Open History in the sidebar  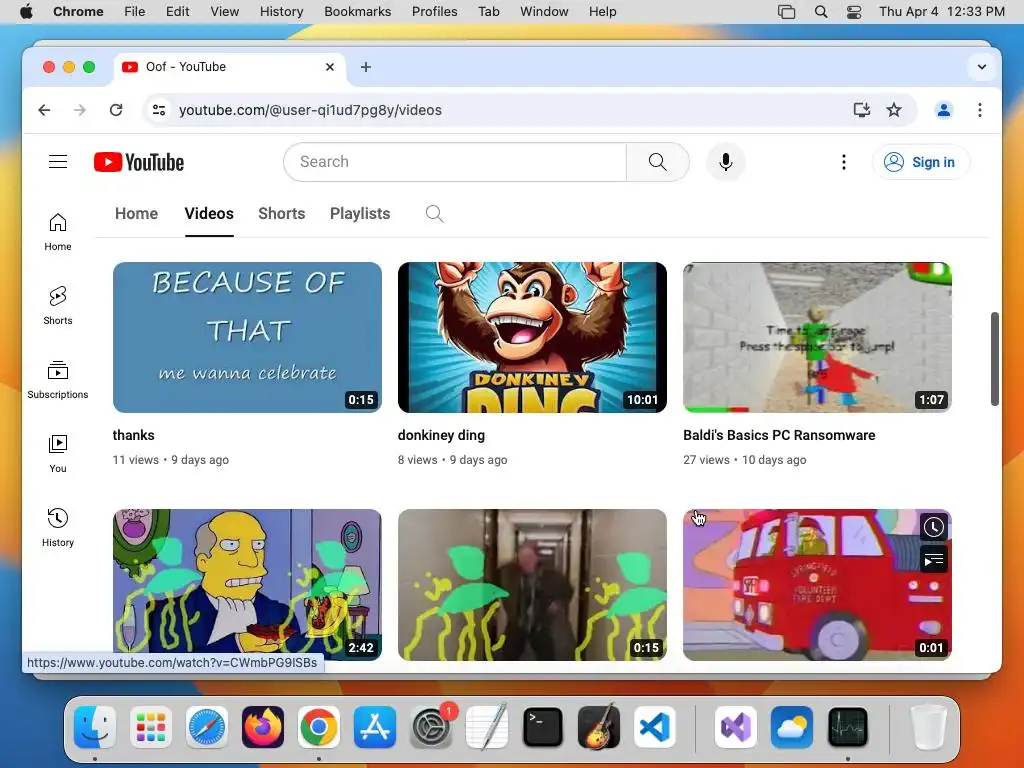point(58,528)
